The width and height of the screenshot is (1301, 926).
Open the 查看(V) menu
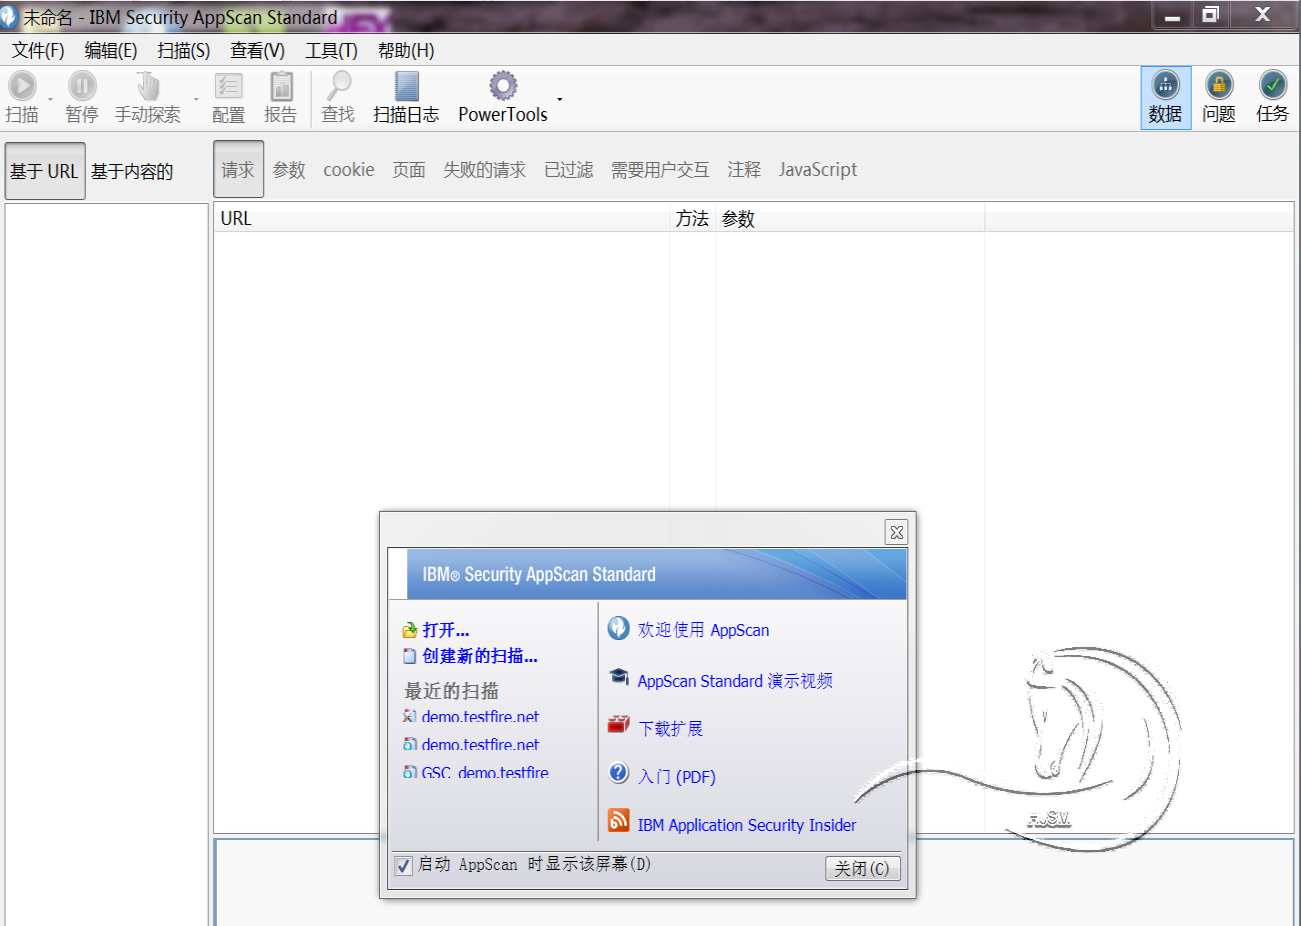[x=258, y=50]
